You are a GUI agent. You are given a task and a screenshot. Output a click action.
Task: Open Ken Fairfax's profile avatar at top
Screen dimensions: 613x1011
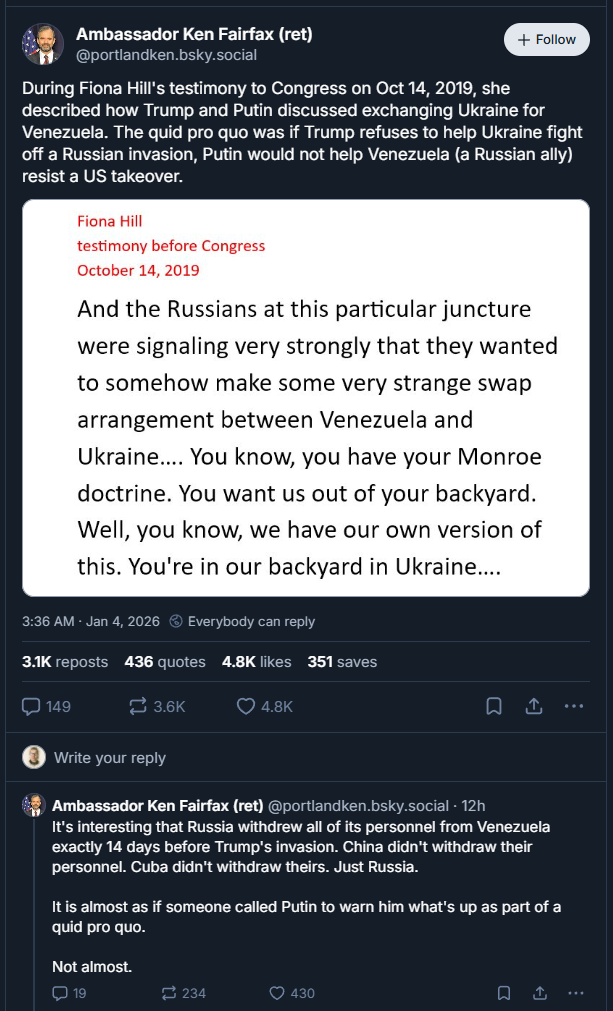[x=43, y=44]
